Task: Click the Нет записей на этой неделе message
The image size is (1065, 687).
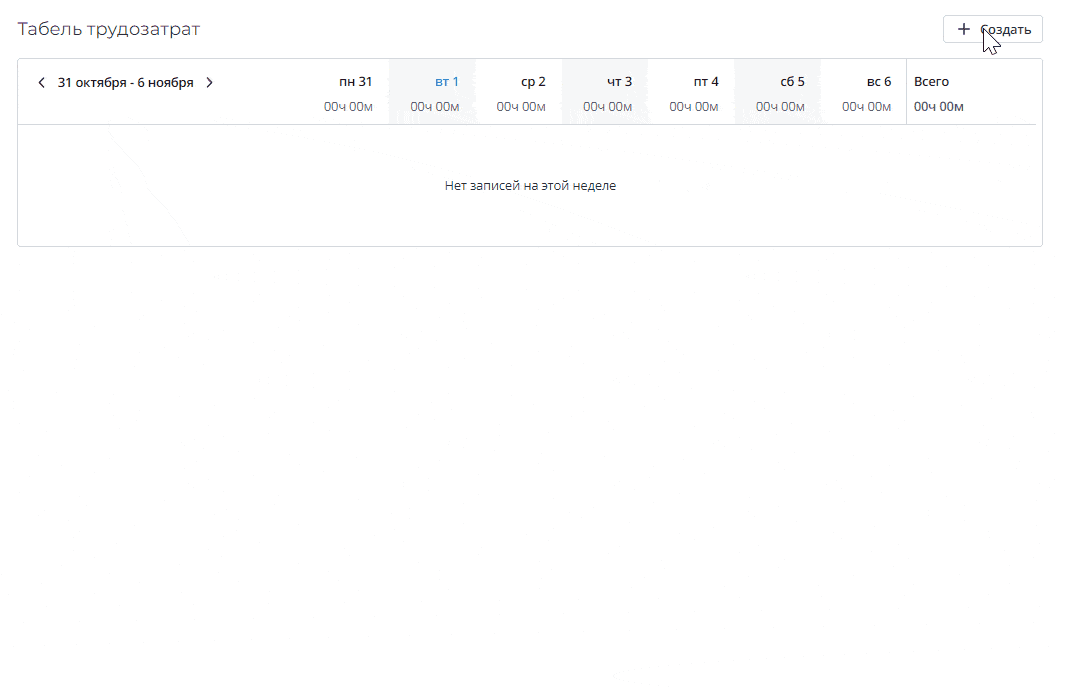Action: tap(530, 186)
